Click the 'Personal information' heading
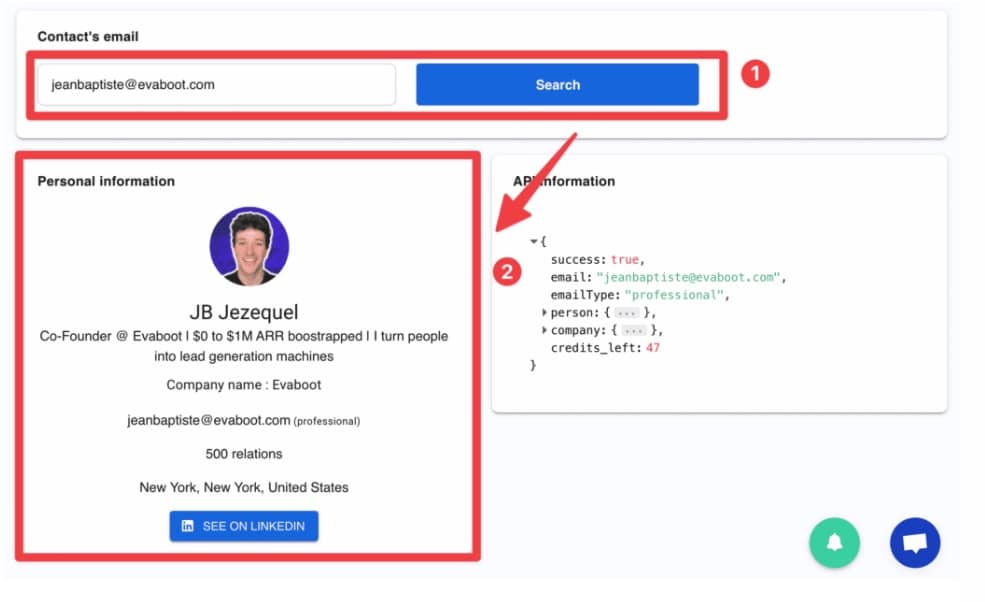Image resolution: width=985 pixels, height=602 pixels. click(106, 181)
